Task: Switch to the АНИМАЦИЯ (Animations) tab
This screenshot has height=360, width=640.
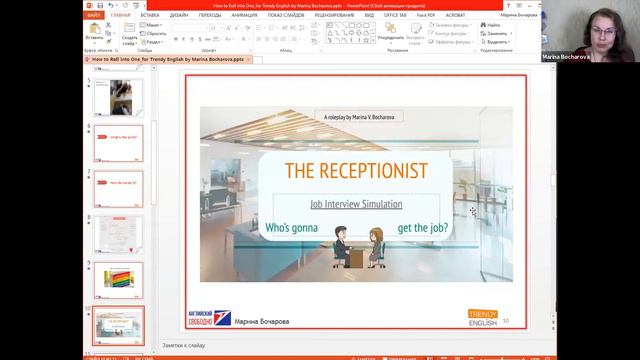Action: (244, 15)
